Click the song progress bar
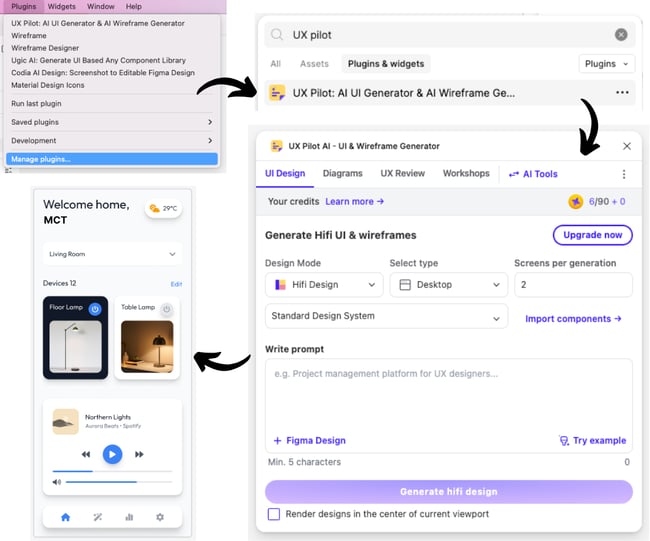Viewport: 650px width, 541px height. tap(112, 471)
